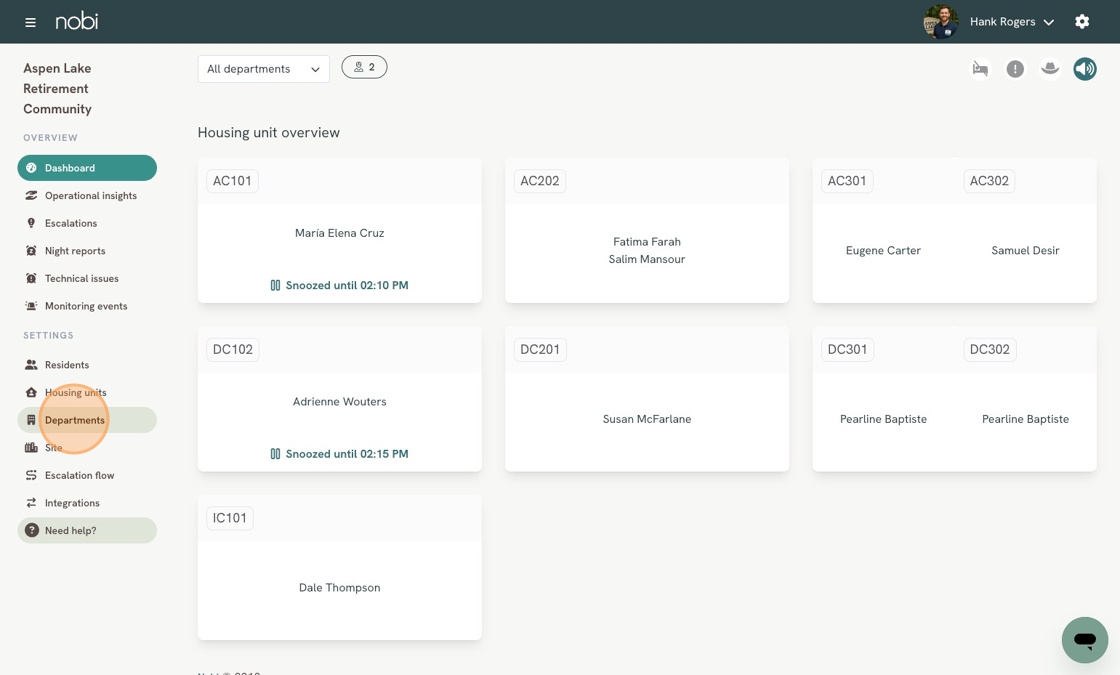Image resolution: width=1120 pixels, height=675 pixels.
Task: Open the hamburger menu
Action: coord(30,22)
